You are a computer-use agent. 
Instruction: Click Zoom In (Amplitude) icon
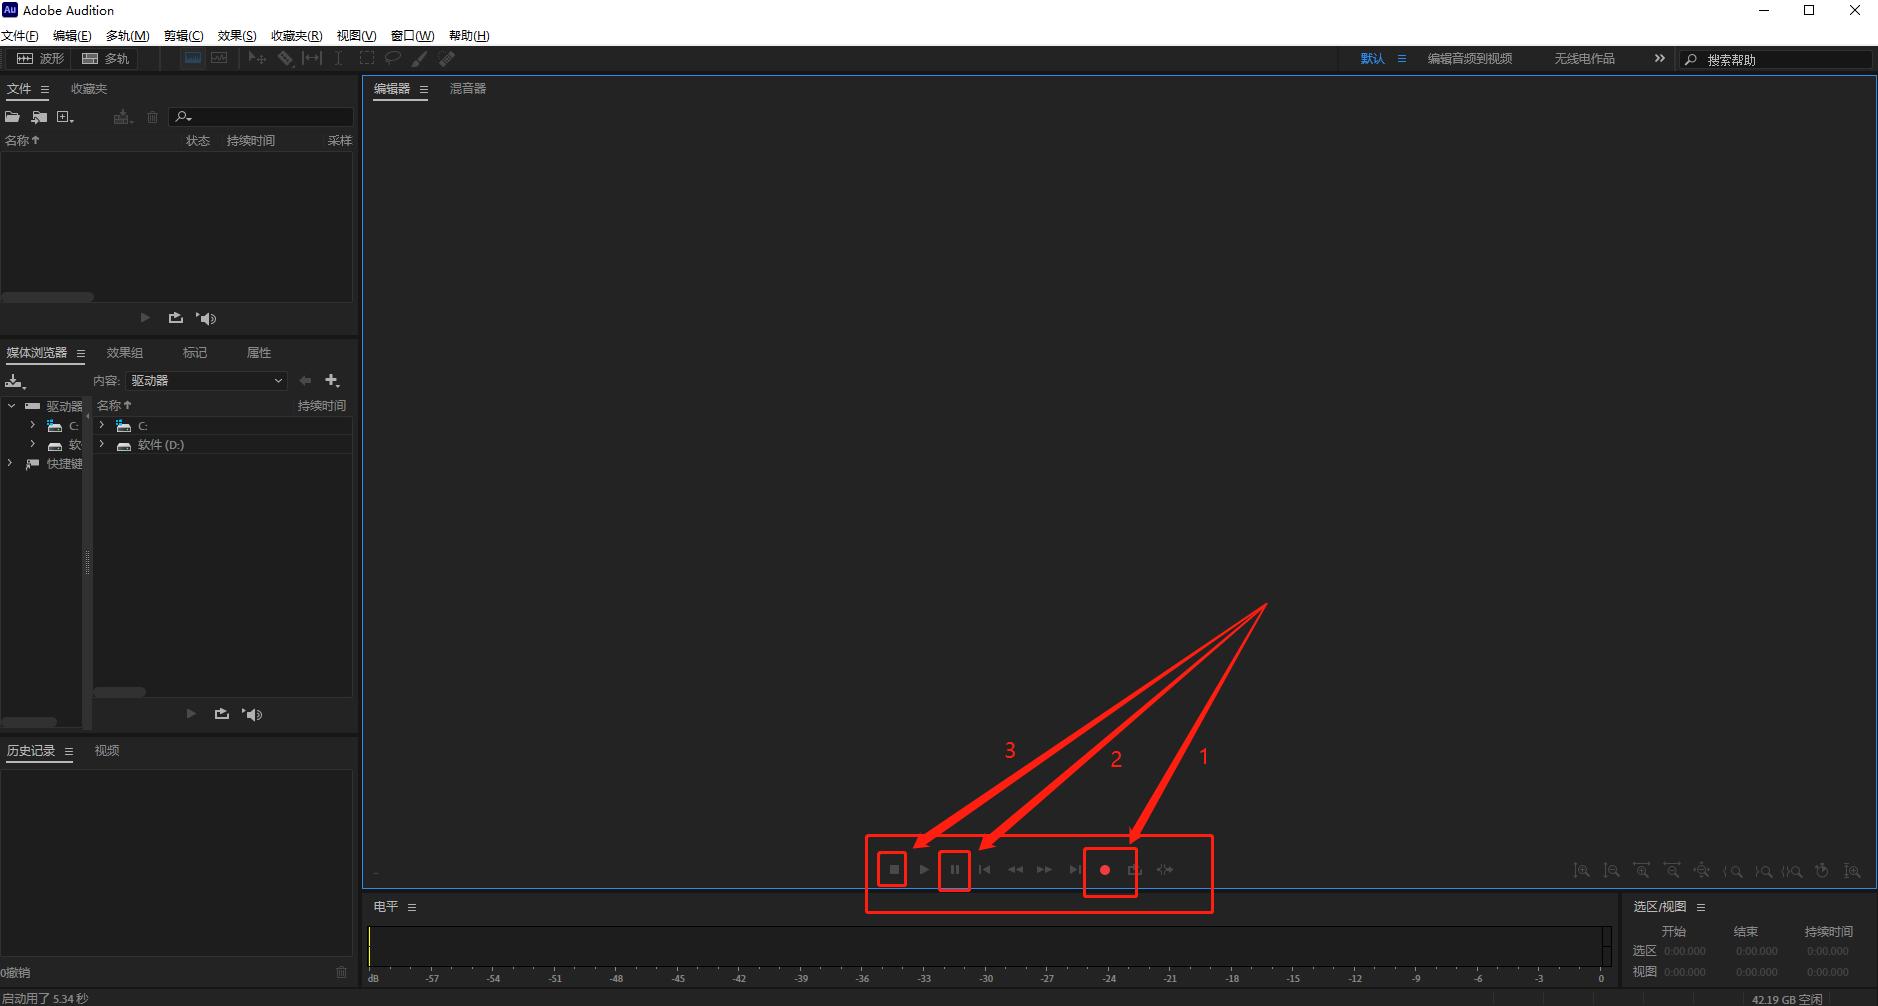(1581, 871)
